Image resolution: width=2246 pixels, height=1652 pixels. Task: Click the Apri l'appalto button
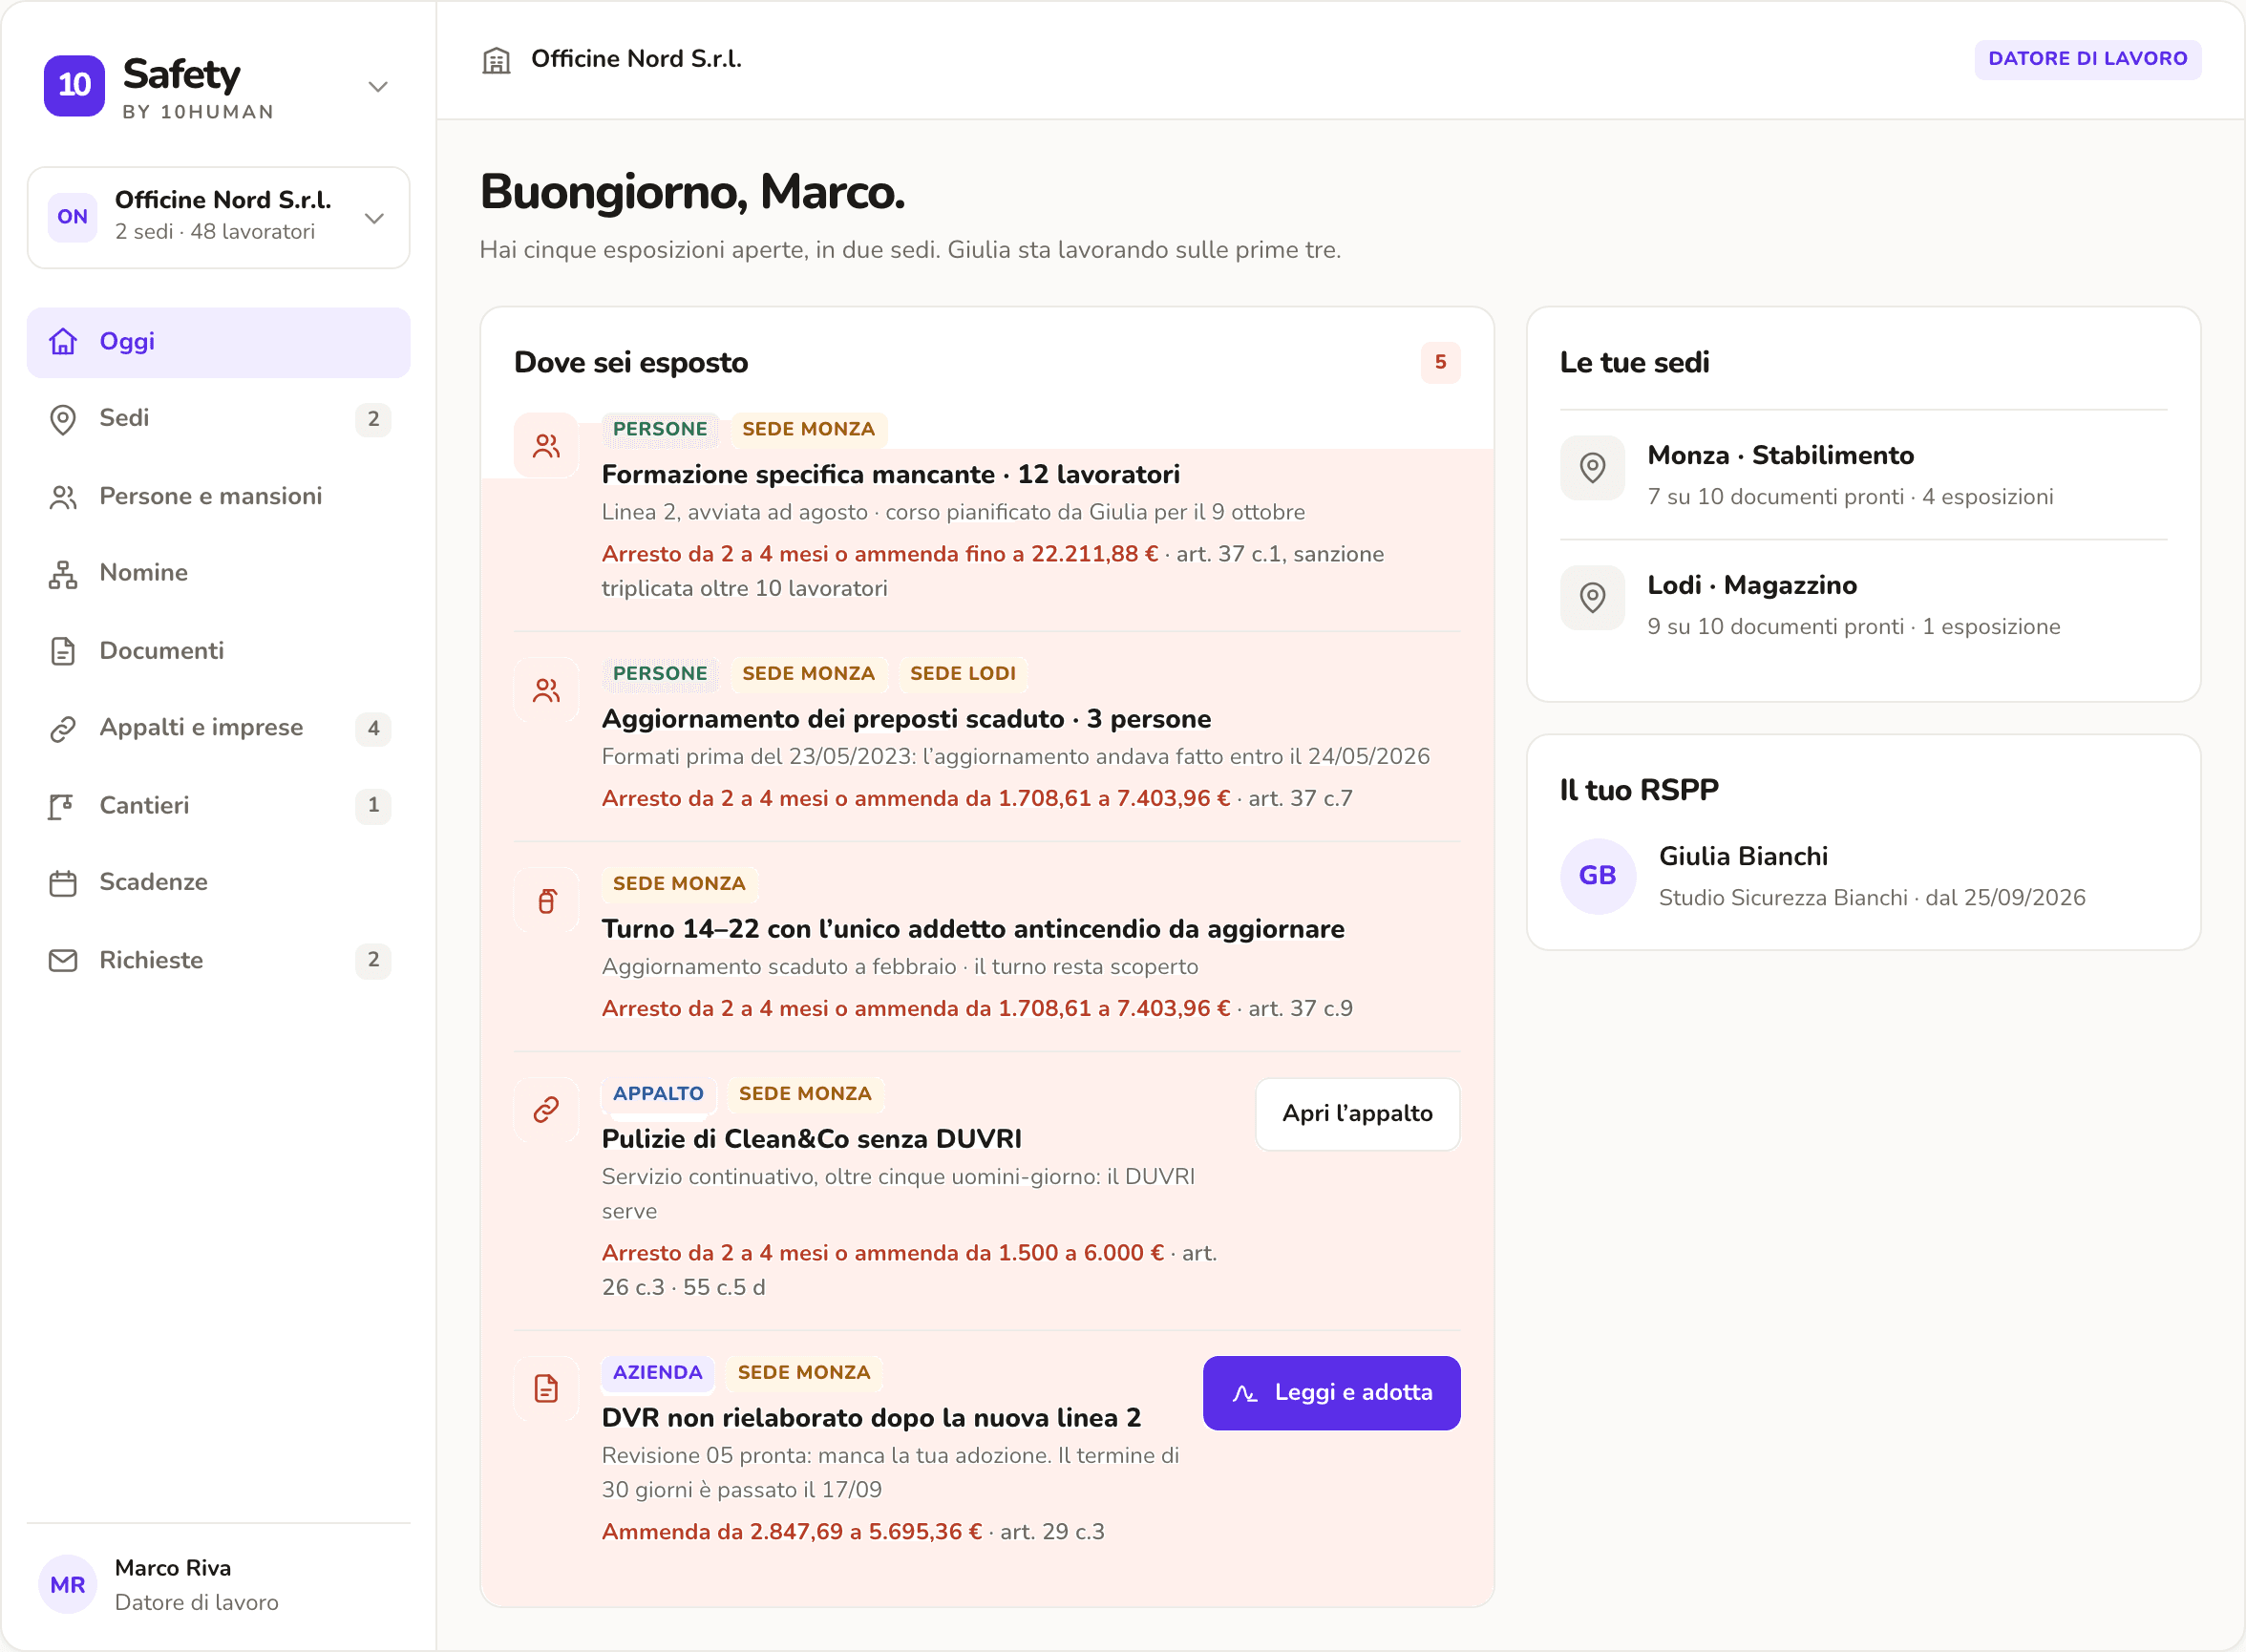[x=1357, y=1114]
